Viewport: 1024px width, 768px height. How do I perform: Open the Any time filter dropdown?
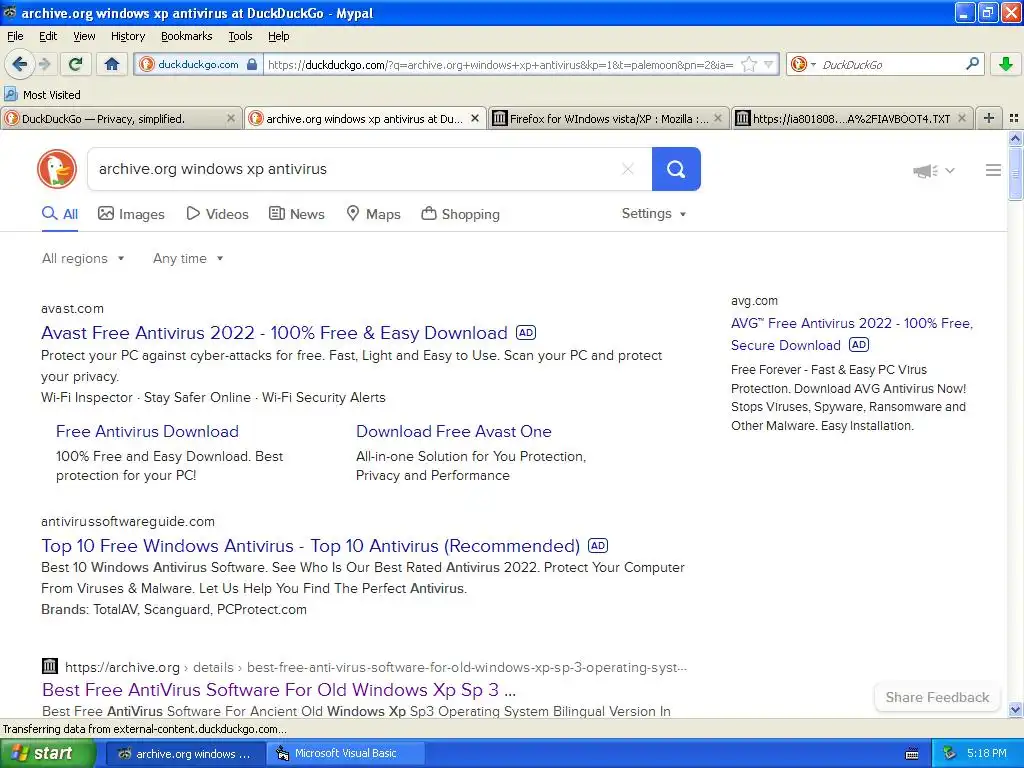pos(188,258)
